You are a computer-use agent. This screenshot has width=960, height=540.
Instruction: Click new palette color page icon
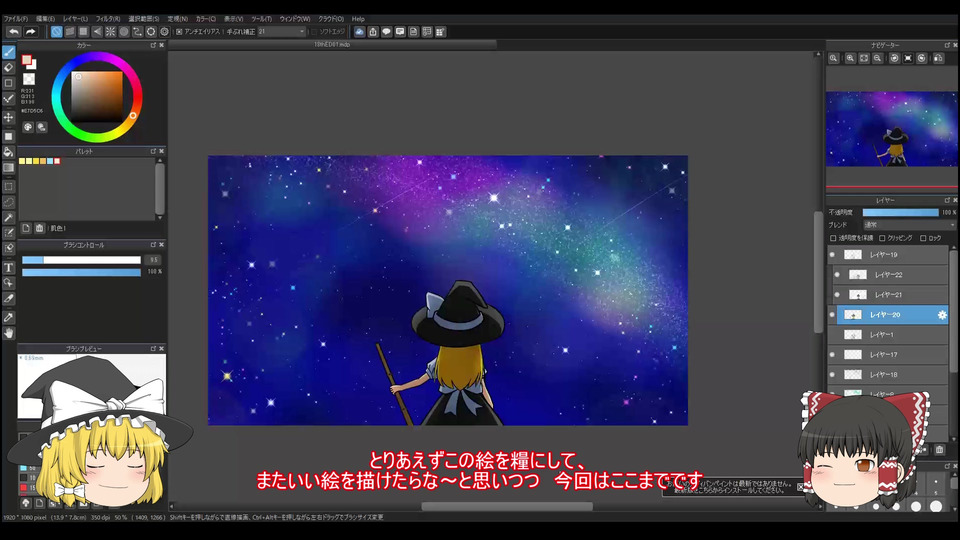(26, 228)
